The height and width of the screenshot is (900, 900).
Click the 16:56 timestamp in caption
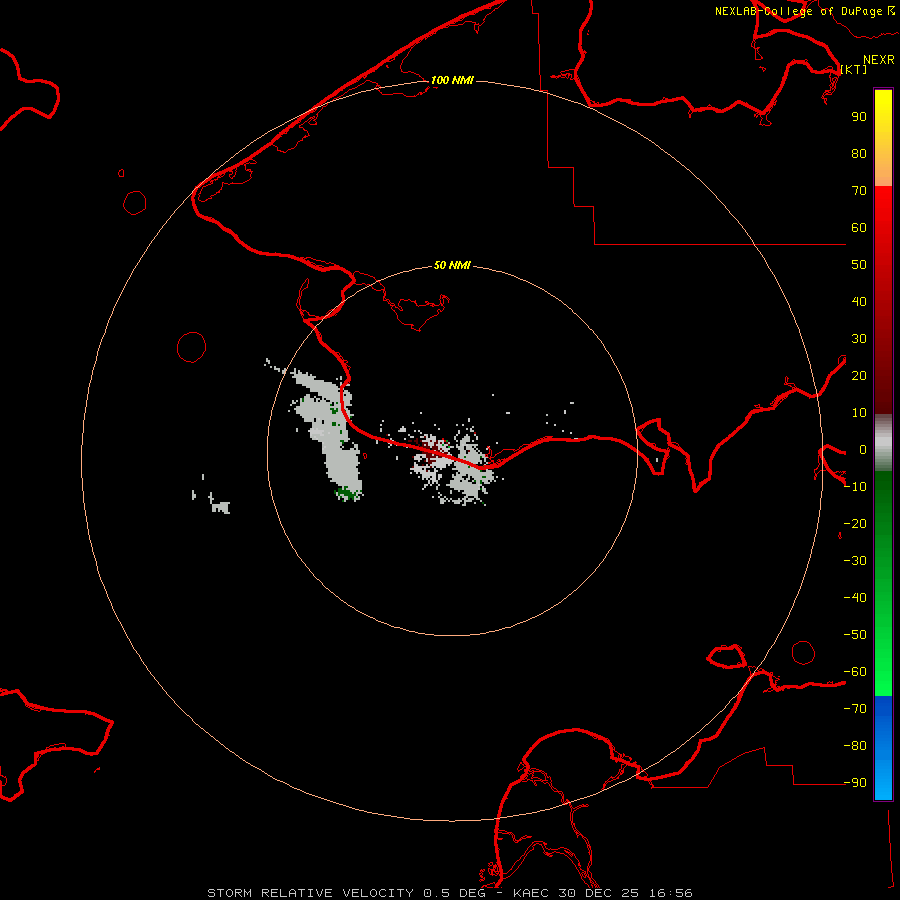click(x=670, y=893)
